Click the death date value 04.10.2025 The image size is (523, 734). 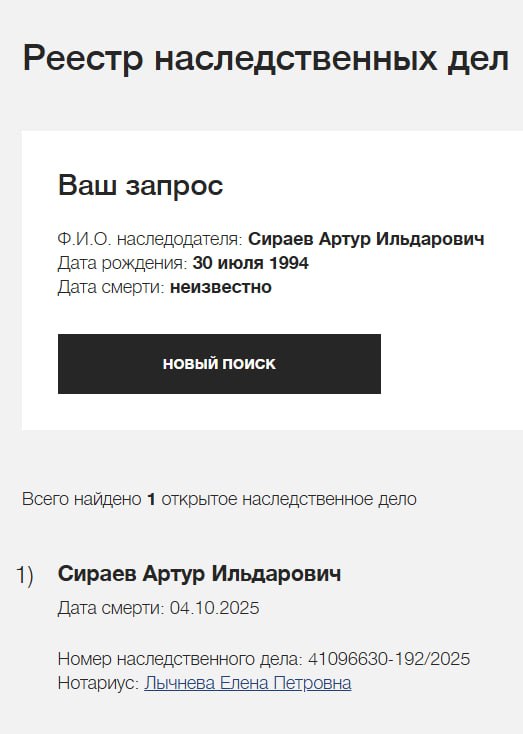tap(214, 608)
